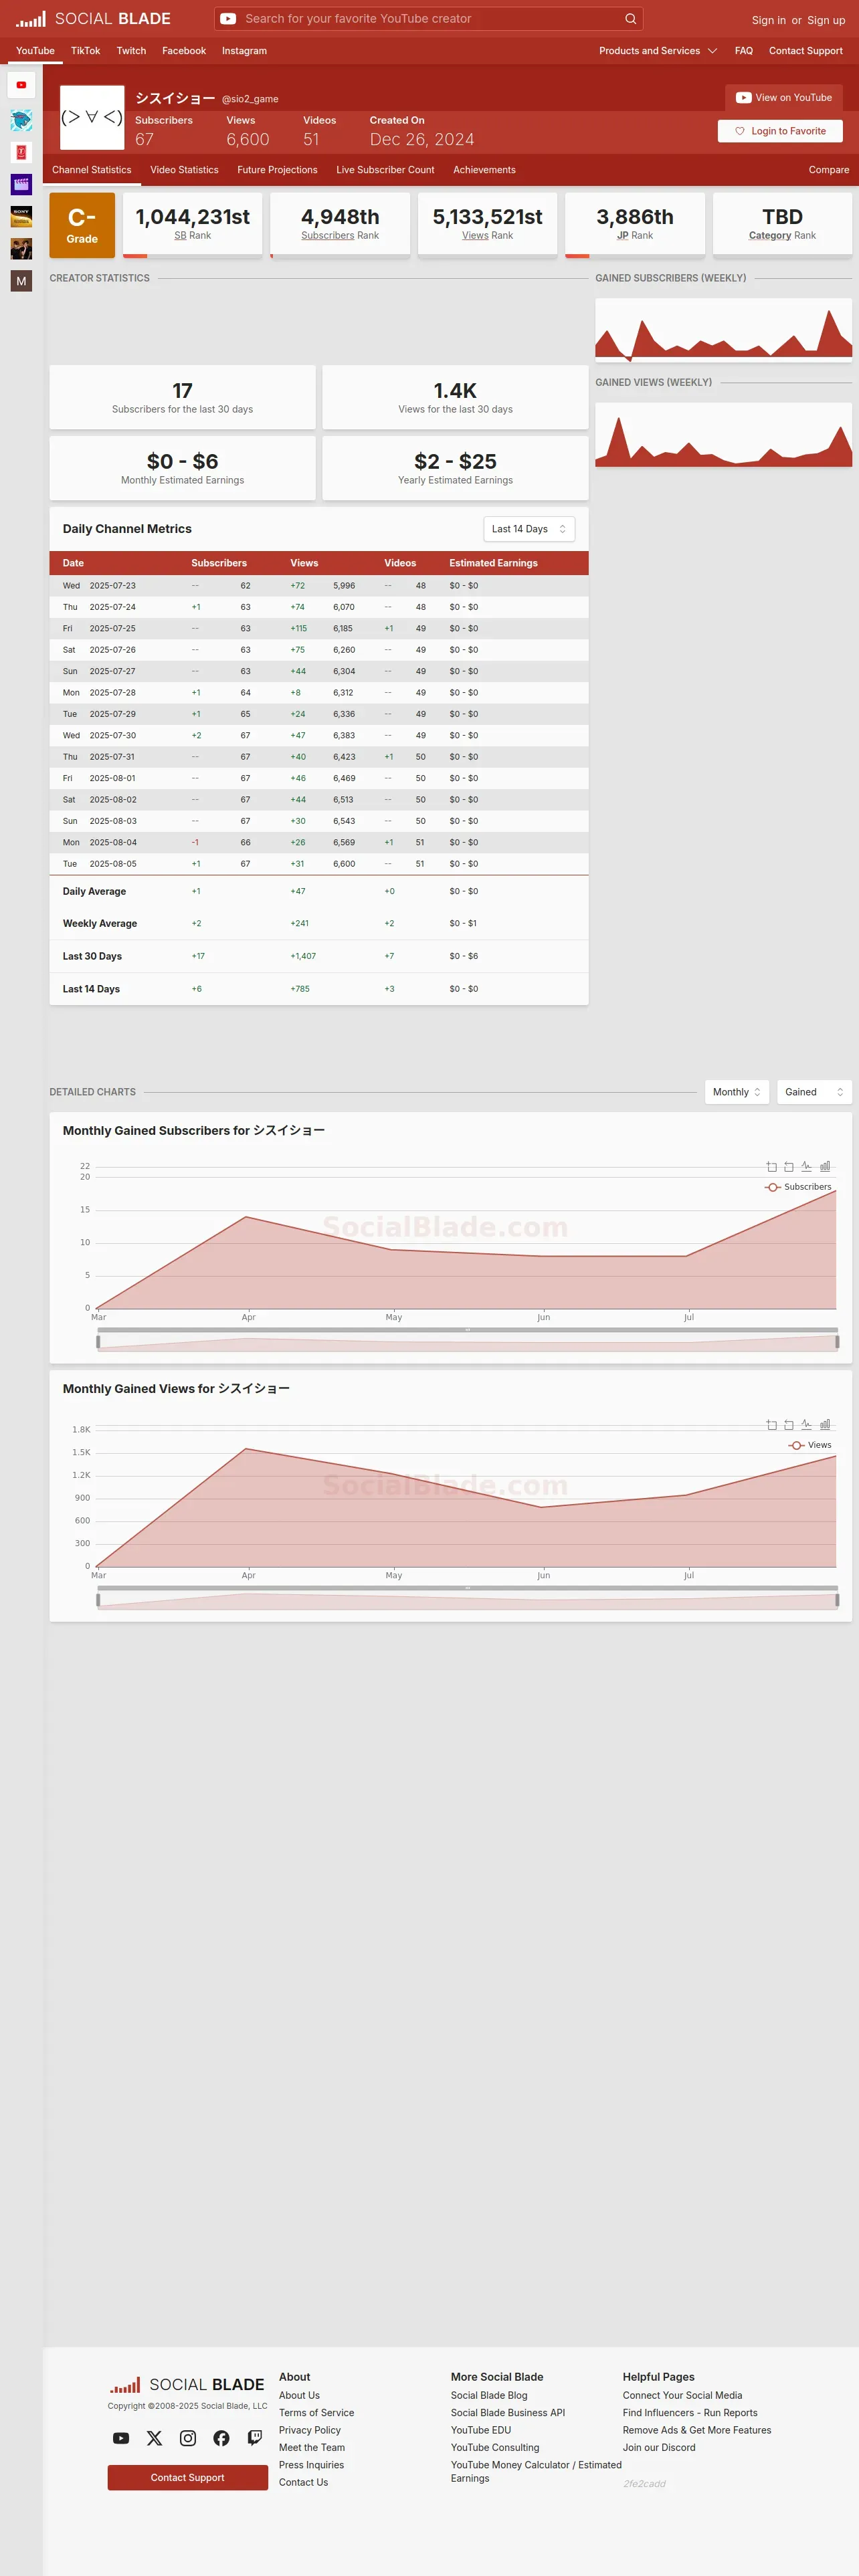Open the YouTube footer icon
The height and width of the screenshot is (2576, 859).
pyautogui.click(x=121, y=2438)
